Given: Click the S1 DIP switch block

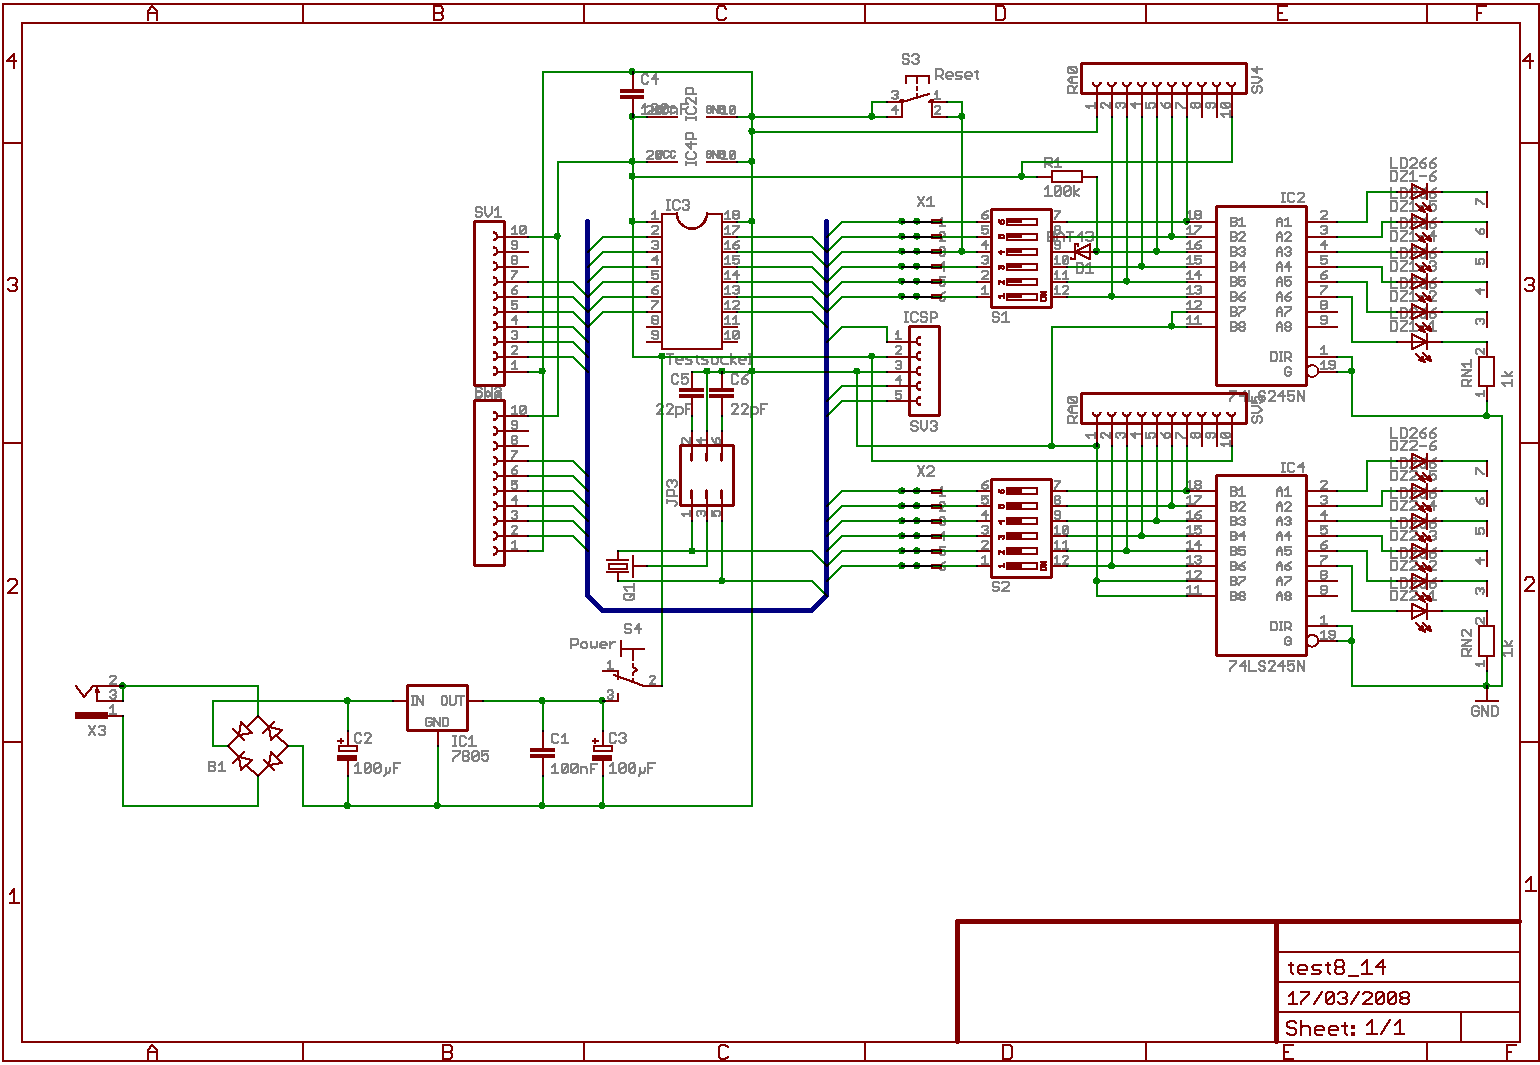Looking at the screenshot, I should (1020, 258).
